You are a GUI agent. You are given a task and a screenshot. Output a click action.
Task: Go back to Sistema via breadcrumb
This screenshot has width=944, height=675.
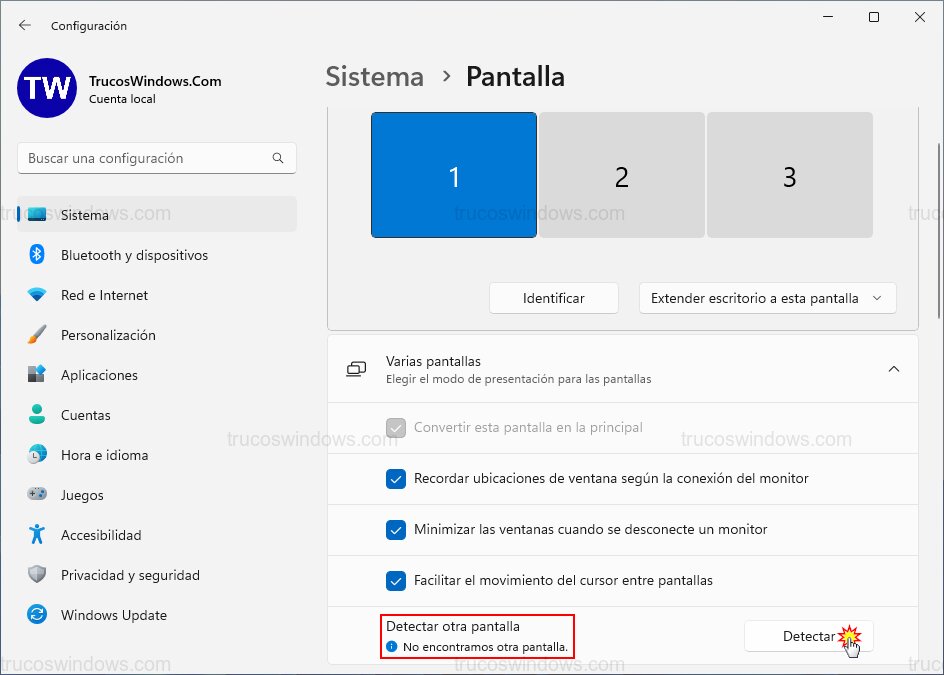[374, 76]
